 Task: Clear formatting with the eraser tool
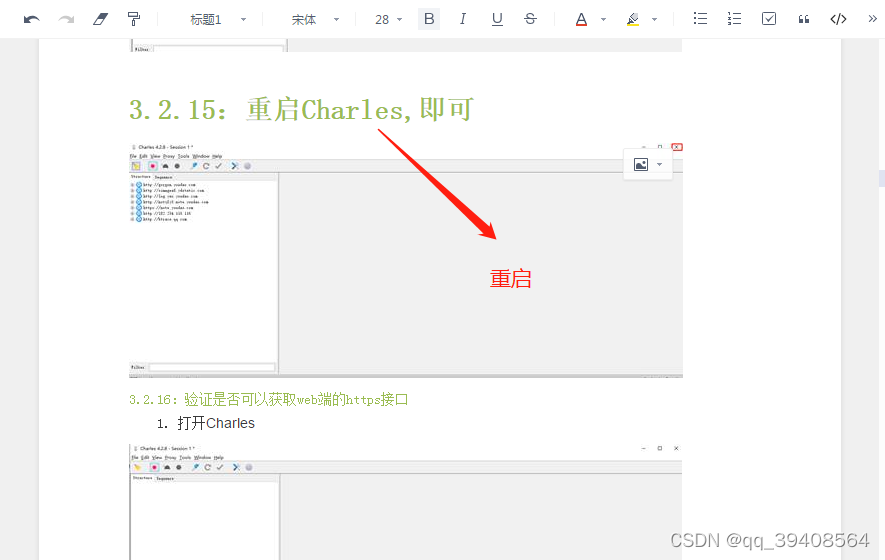tap(100, 19)
